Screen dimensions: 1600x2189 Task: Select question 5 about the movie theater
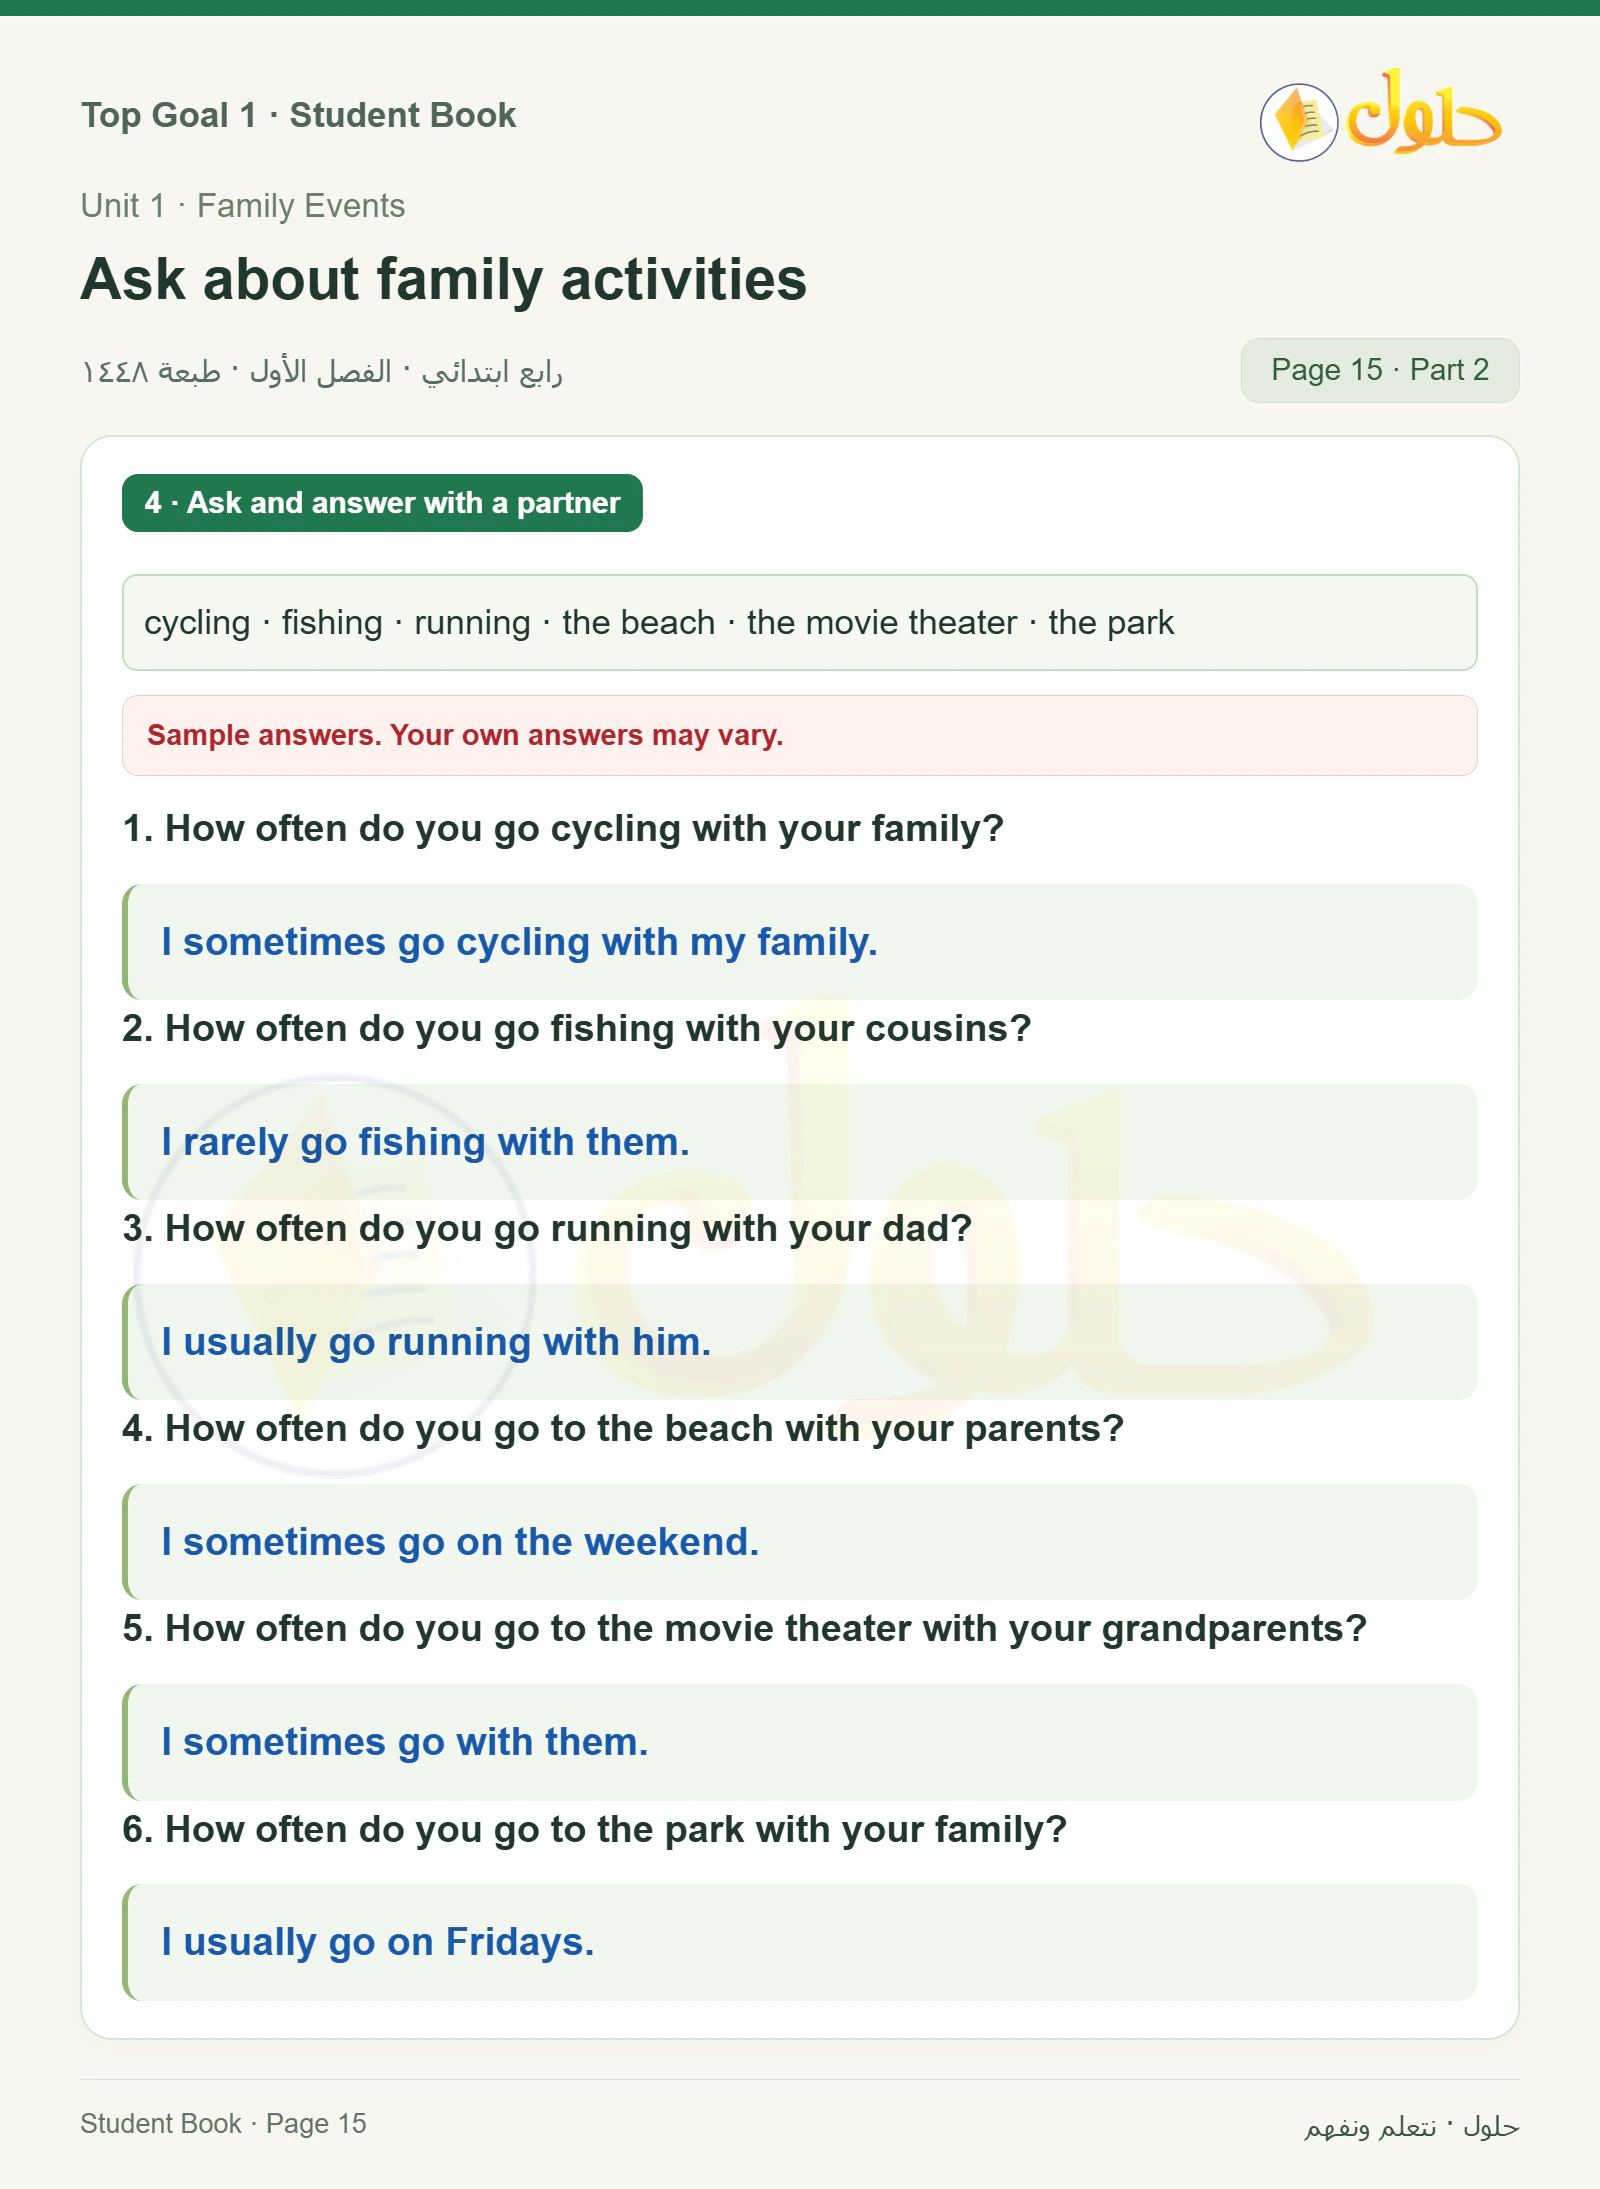click(744, 1629)
